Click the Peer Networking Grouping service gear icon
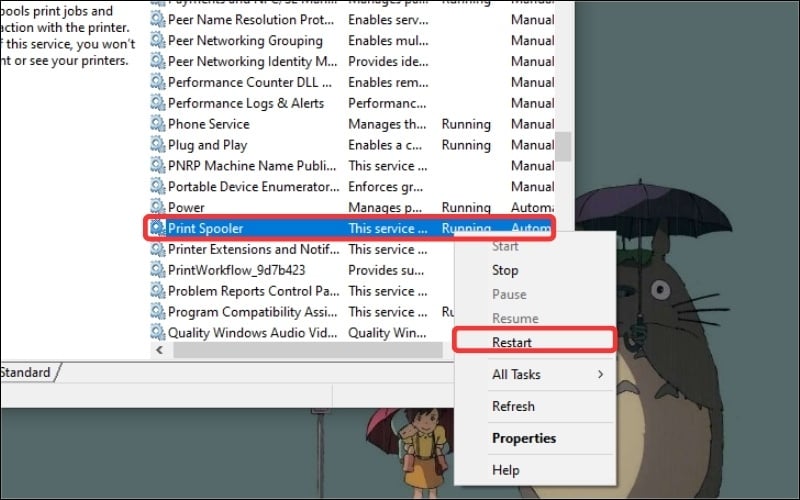Viewport: 800px width, 500px height. point(157,40)
